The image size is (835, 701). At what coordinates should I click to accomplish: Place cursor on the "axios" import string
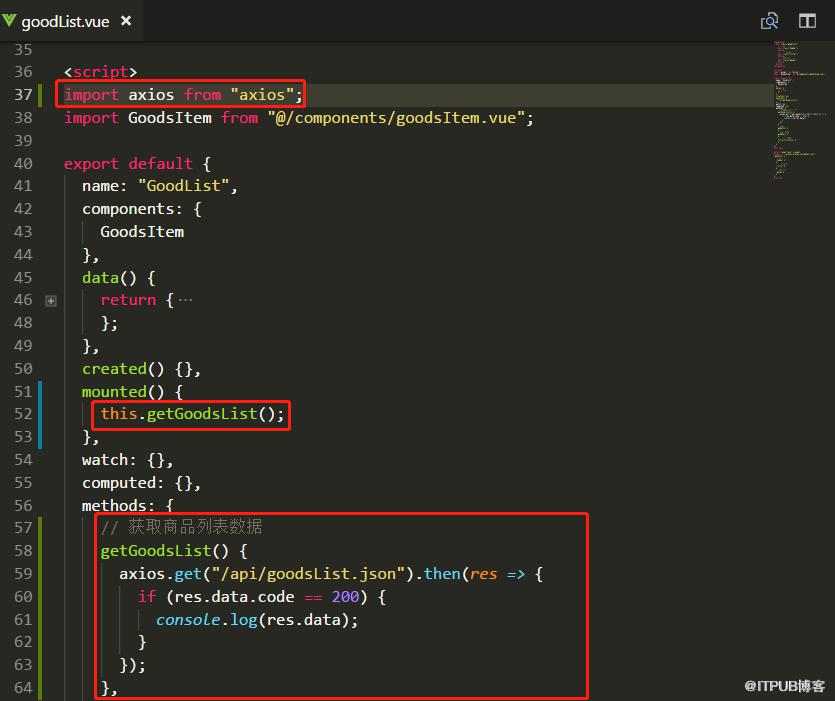[x=262, y=95]
